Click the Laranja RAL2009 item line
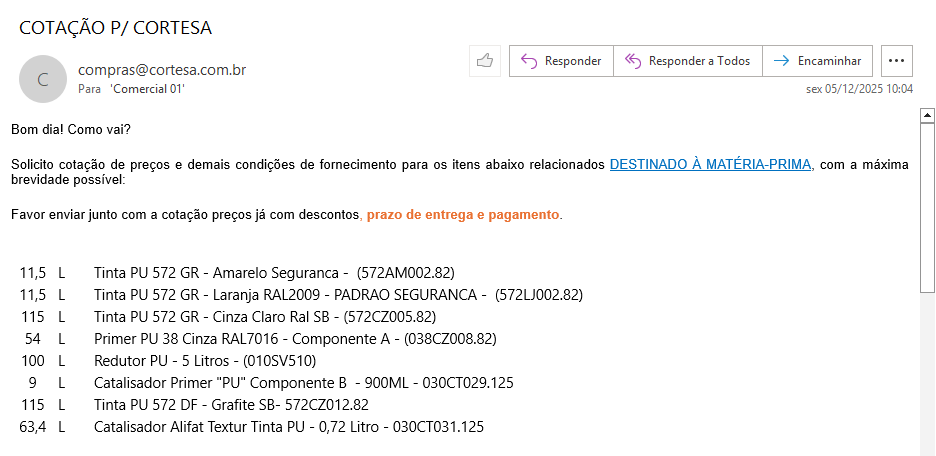Image resolution: width=936 pixels, height=456 pixels. [338, 294]
